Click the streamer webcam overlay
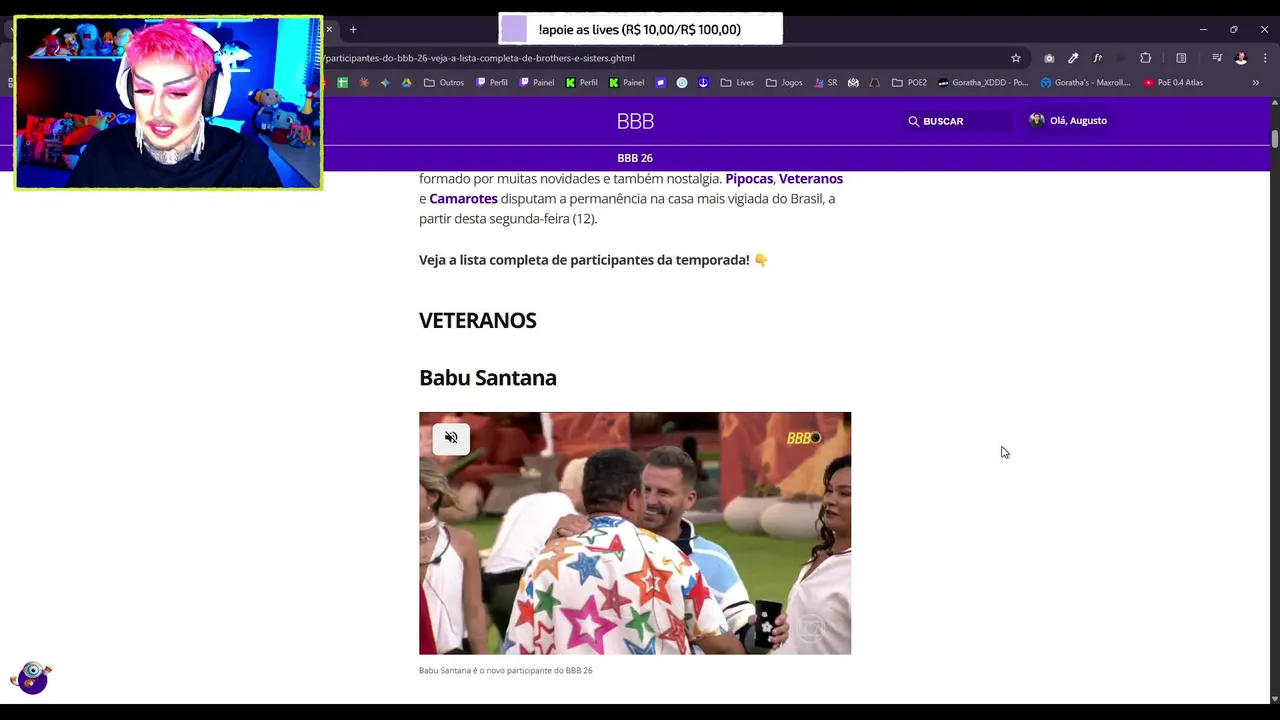This screenshot has width=1280, height=720. pos(168,102)
